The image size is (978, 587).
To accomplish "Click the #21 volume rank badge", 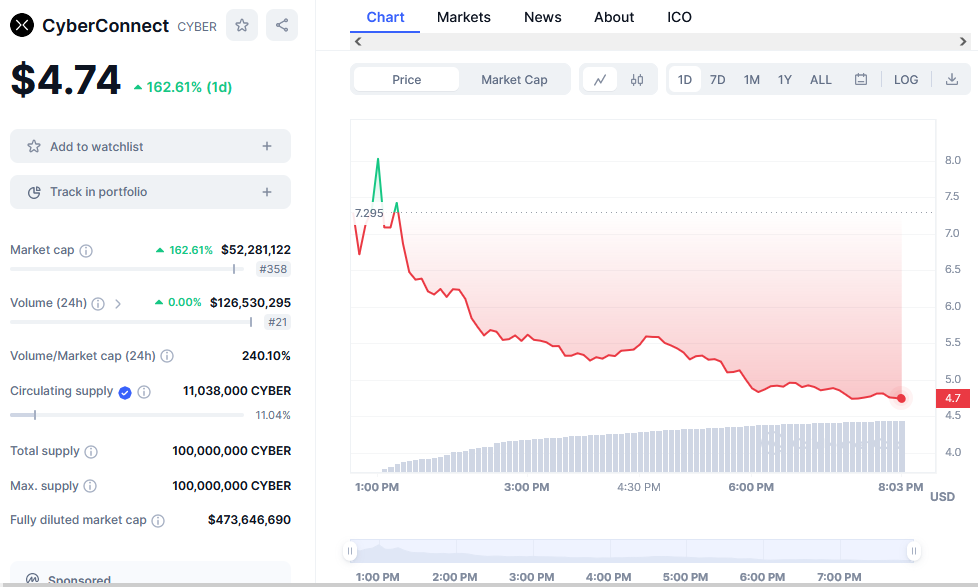I will (x=278, y=323).
